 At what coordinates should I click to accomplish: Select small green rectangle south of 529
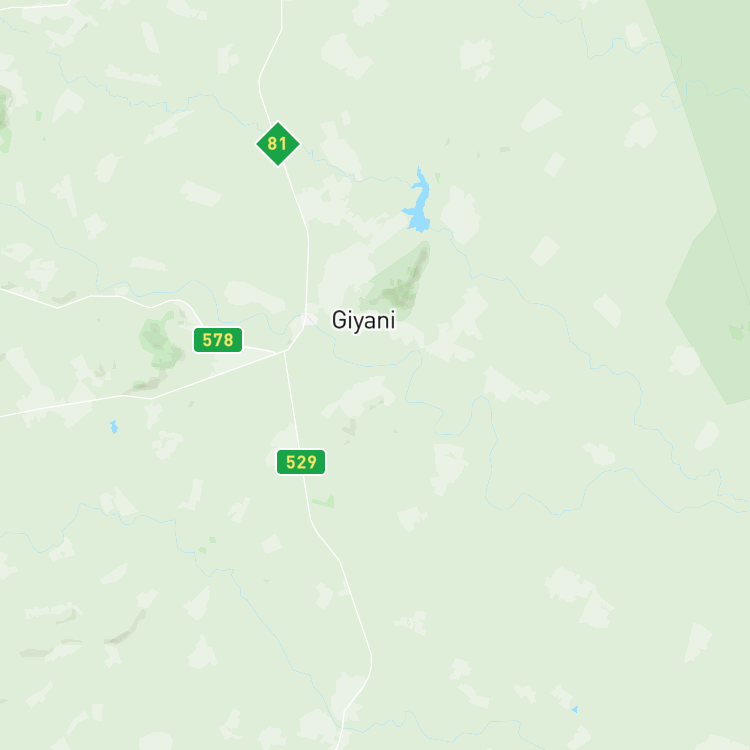[324, 502]
